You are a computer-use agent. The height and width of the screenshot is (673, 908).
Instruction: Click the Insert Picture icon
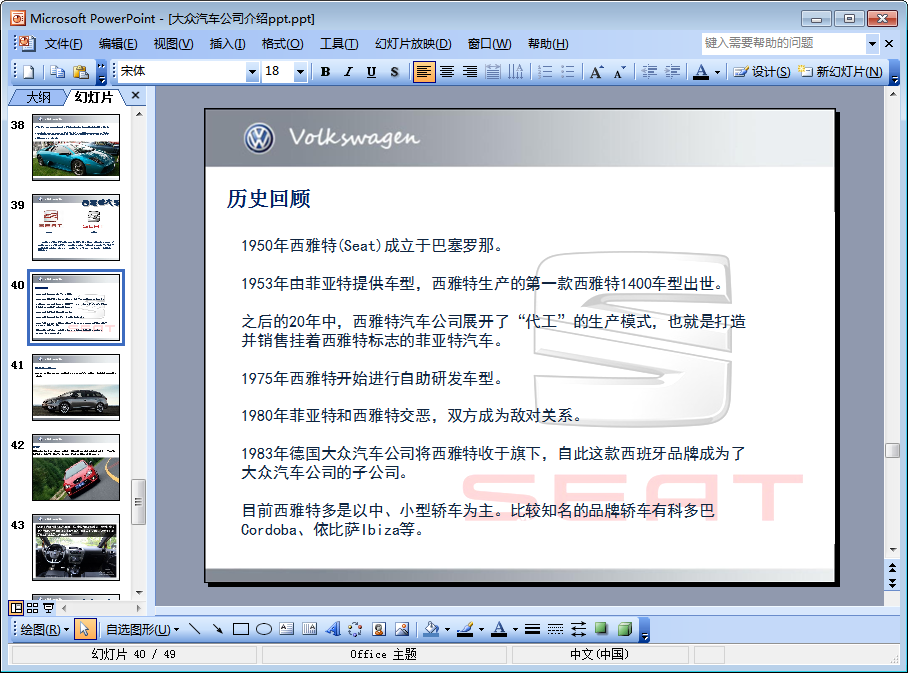pos(402,629)
